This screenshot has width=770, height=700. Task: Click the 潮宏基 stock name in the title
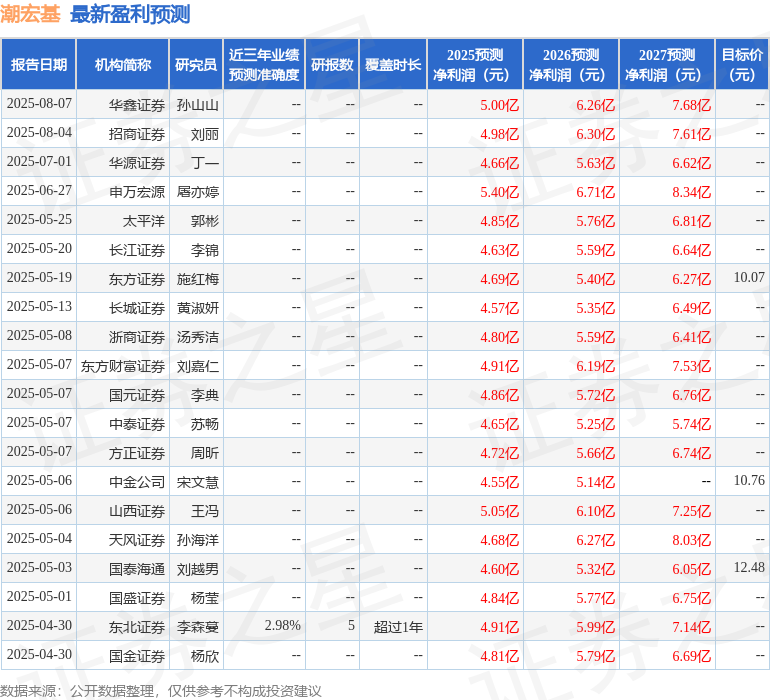[x=30, y=14]
